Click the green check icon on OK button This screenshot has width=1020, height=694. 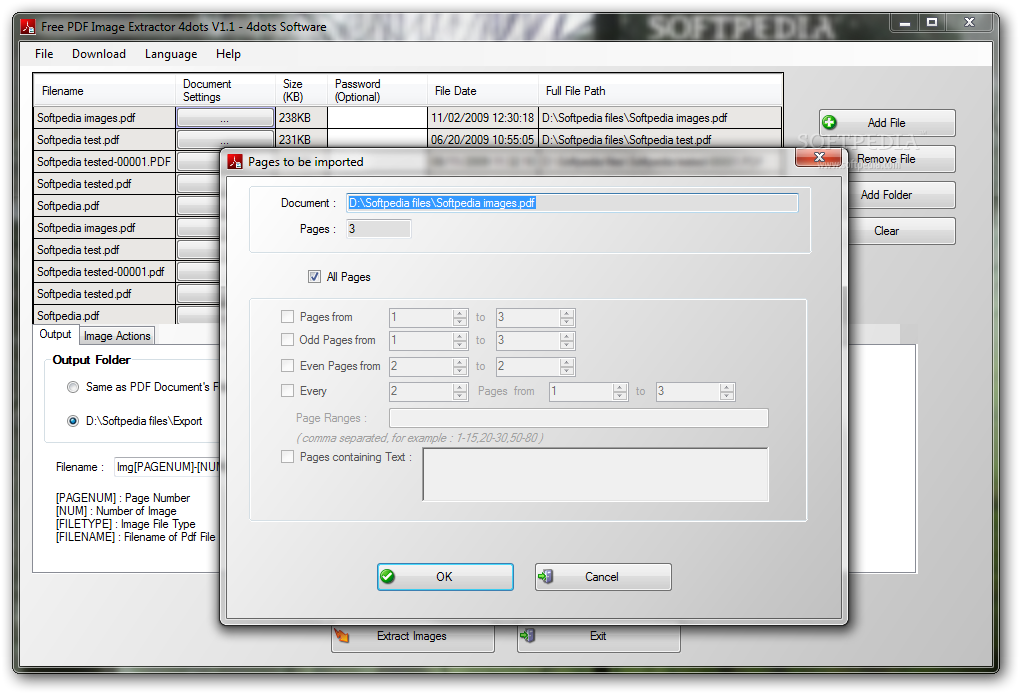click(387, 576)
